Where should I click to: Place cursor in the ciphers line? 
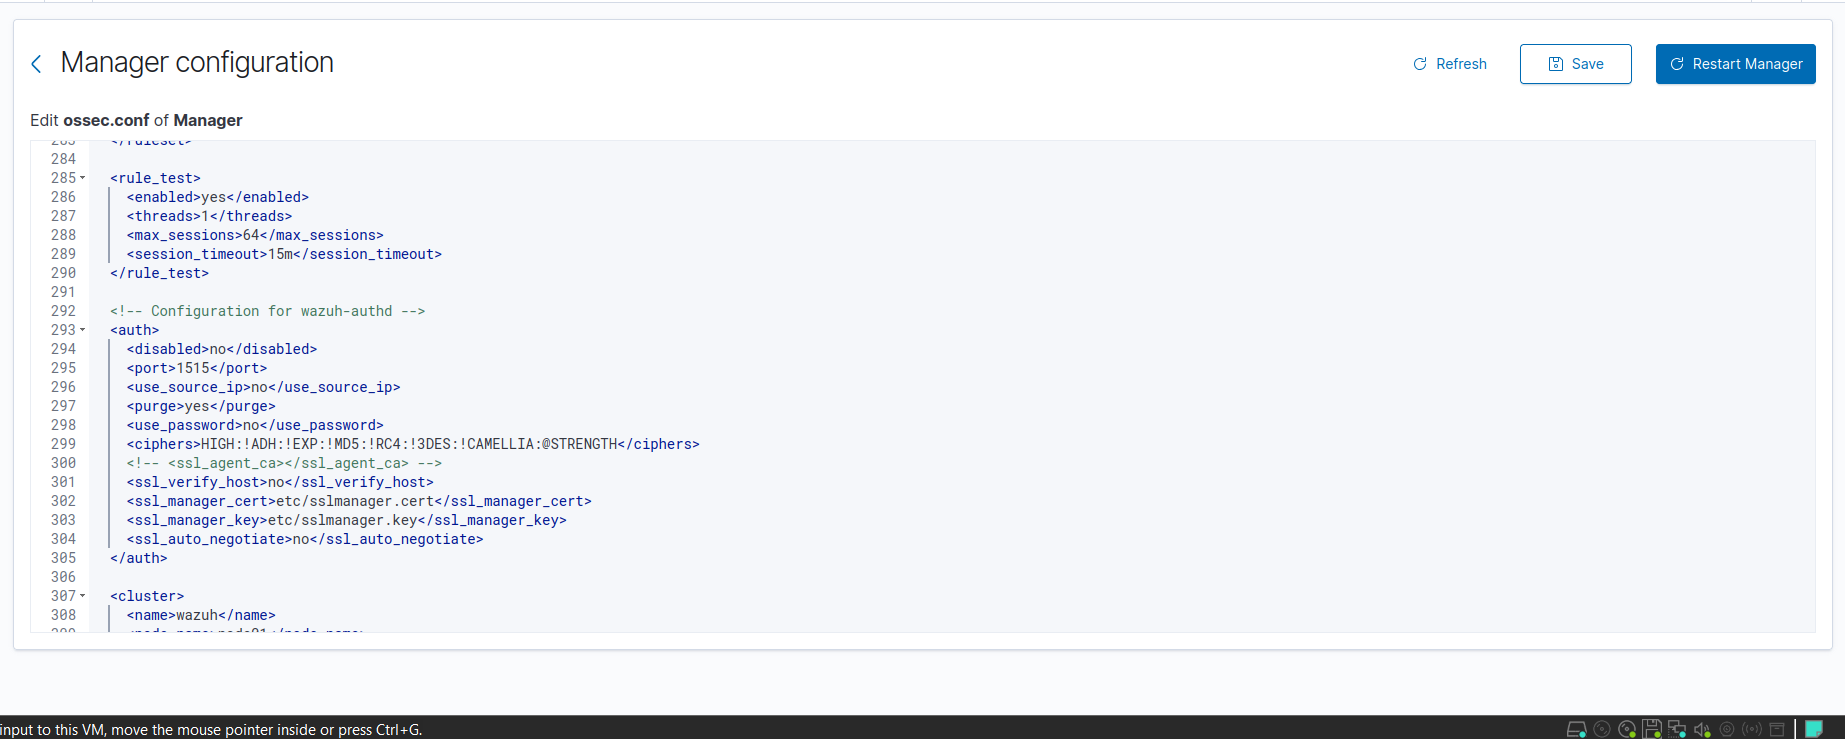pyautogui.click(x=412, y=444)
